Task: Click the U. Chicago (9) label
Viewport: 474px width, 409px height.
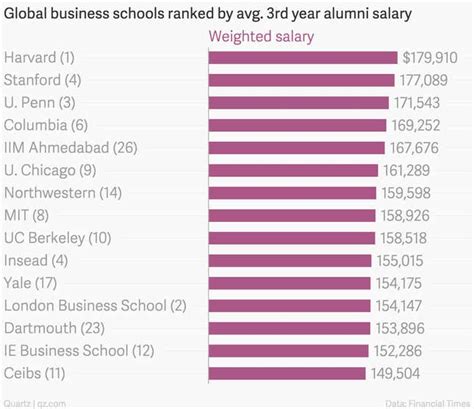Action: pos(50,170)
